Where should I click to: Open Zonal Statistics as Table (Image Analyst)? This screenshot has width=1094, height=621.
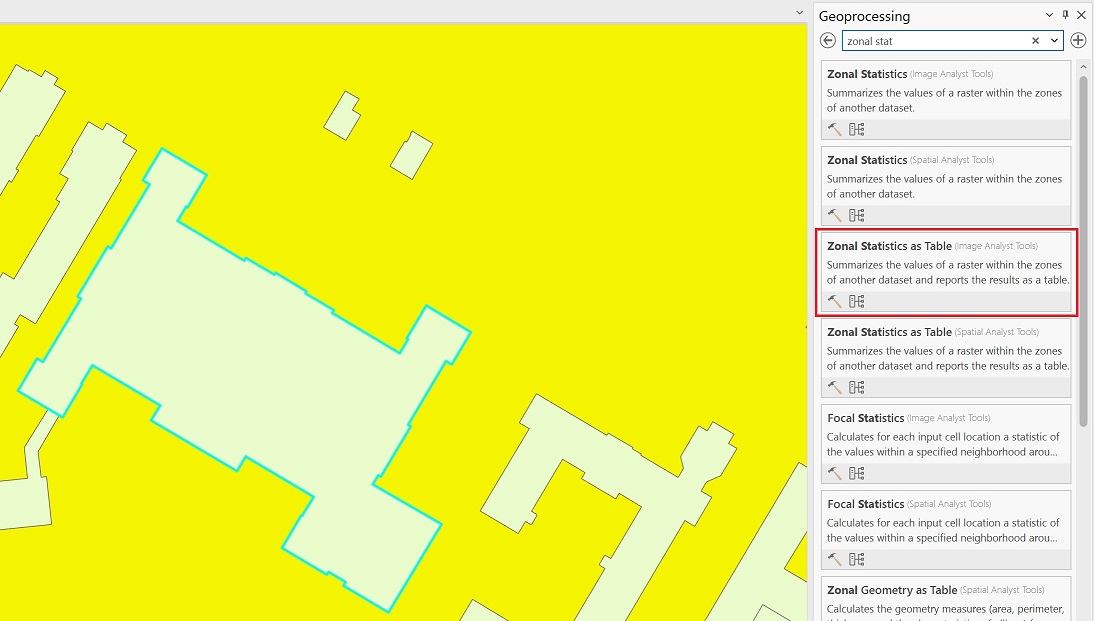pyautogui.click(x=889, y=246)
